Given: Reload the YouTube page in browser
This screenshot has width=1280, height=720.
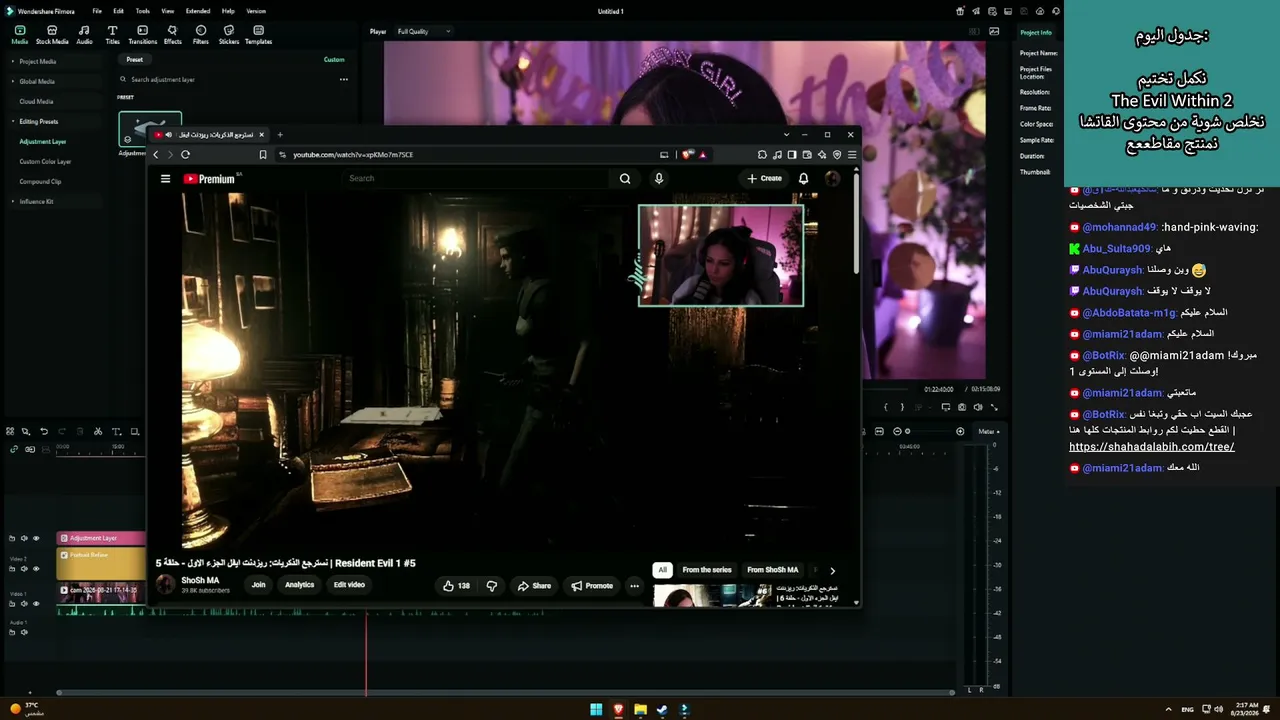Looking at the screenshot, I should (x=185, y=155).
